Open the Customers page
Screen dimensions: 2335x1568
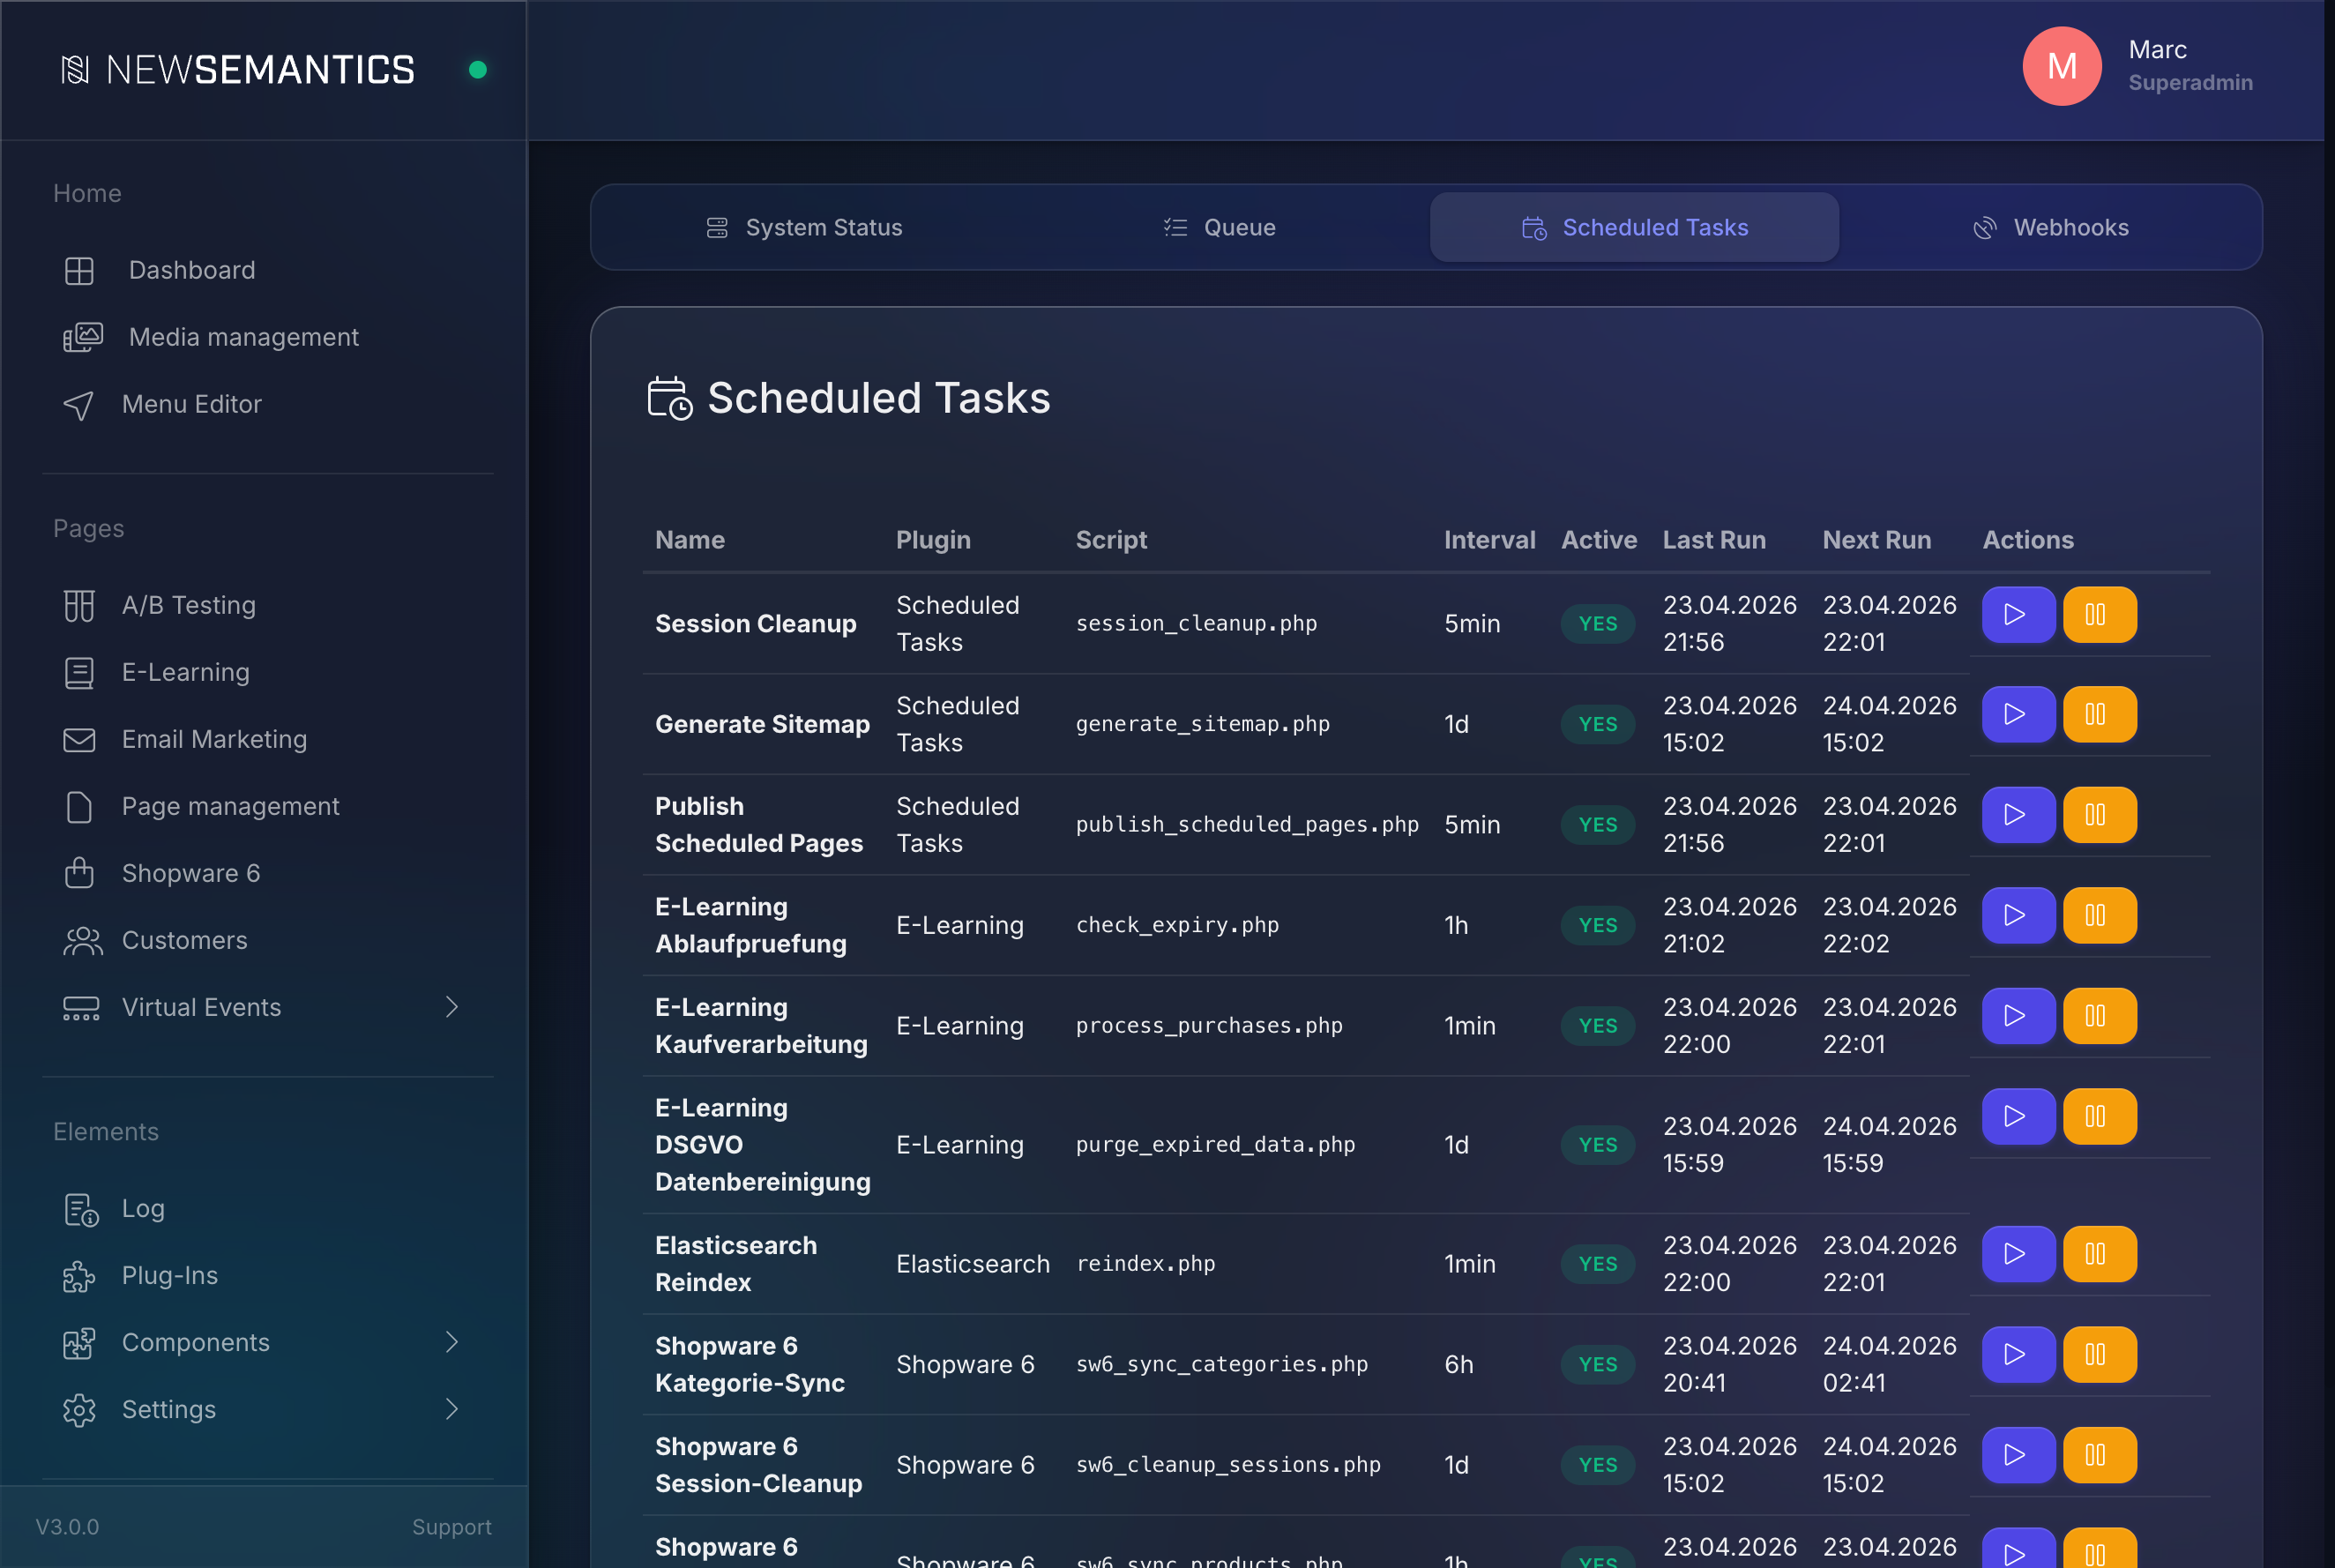156,940
